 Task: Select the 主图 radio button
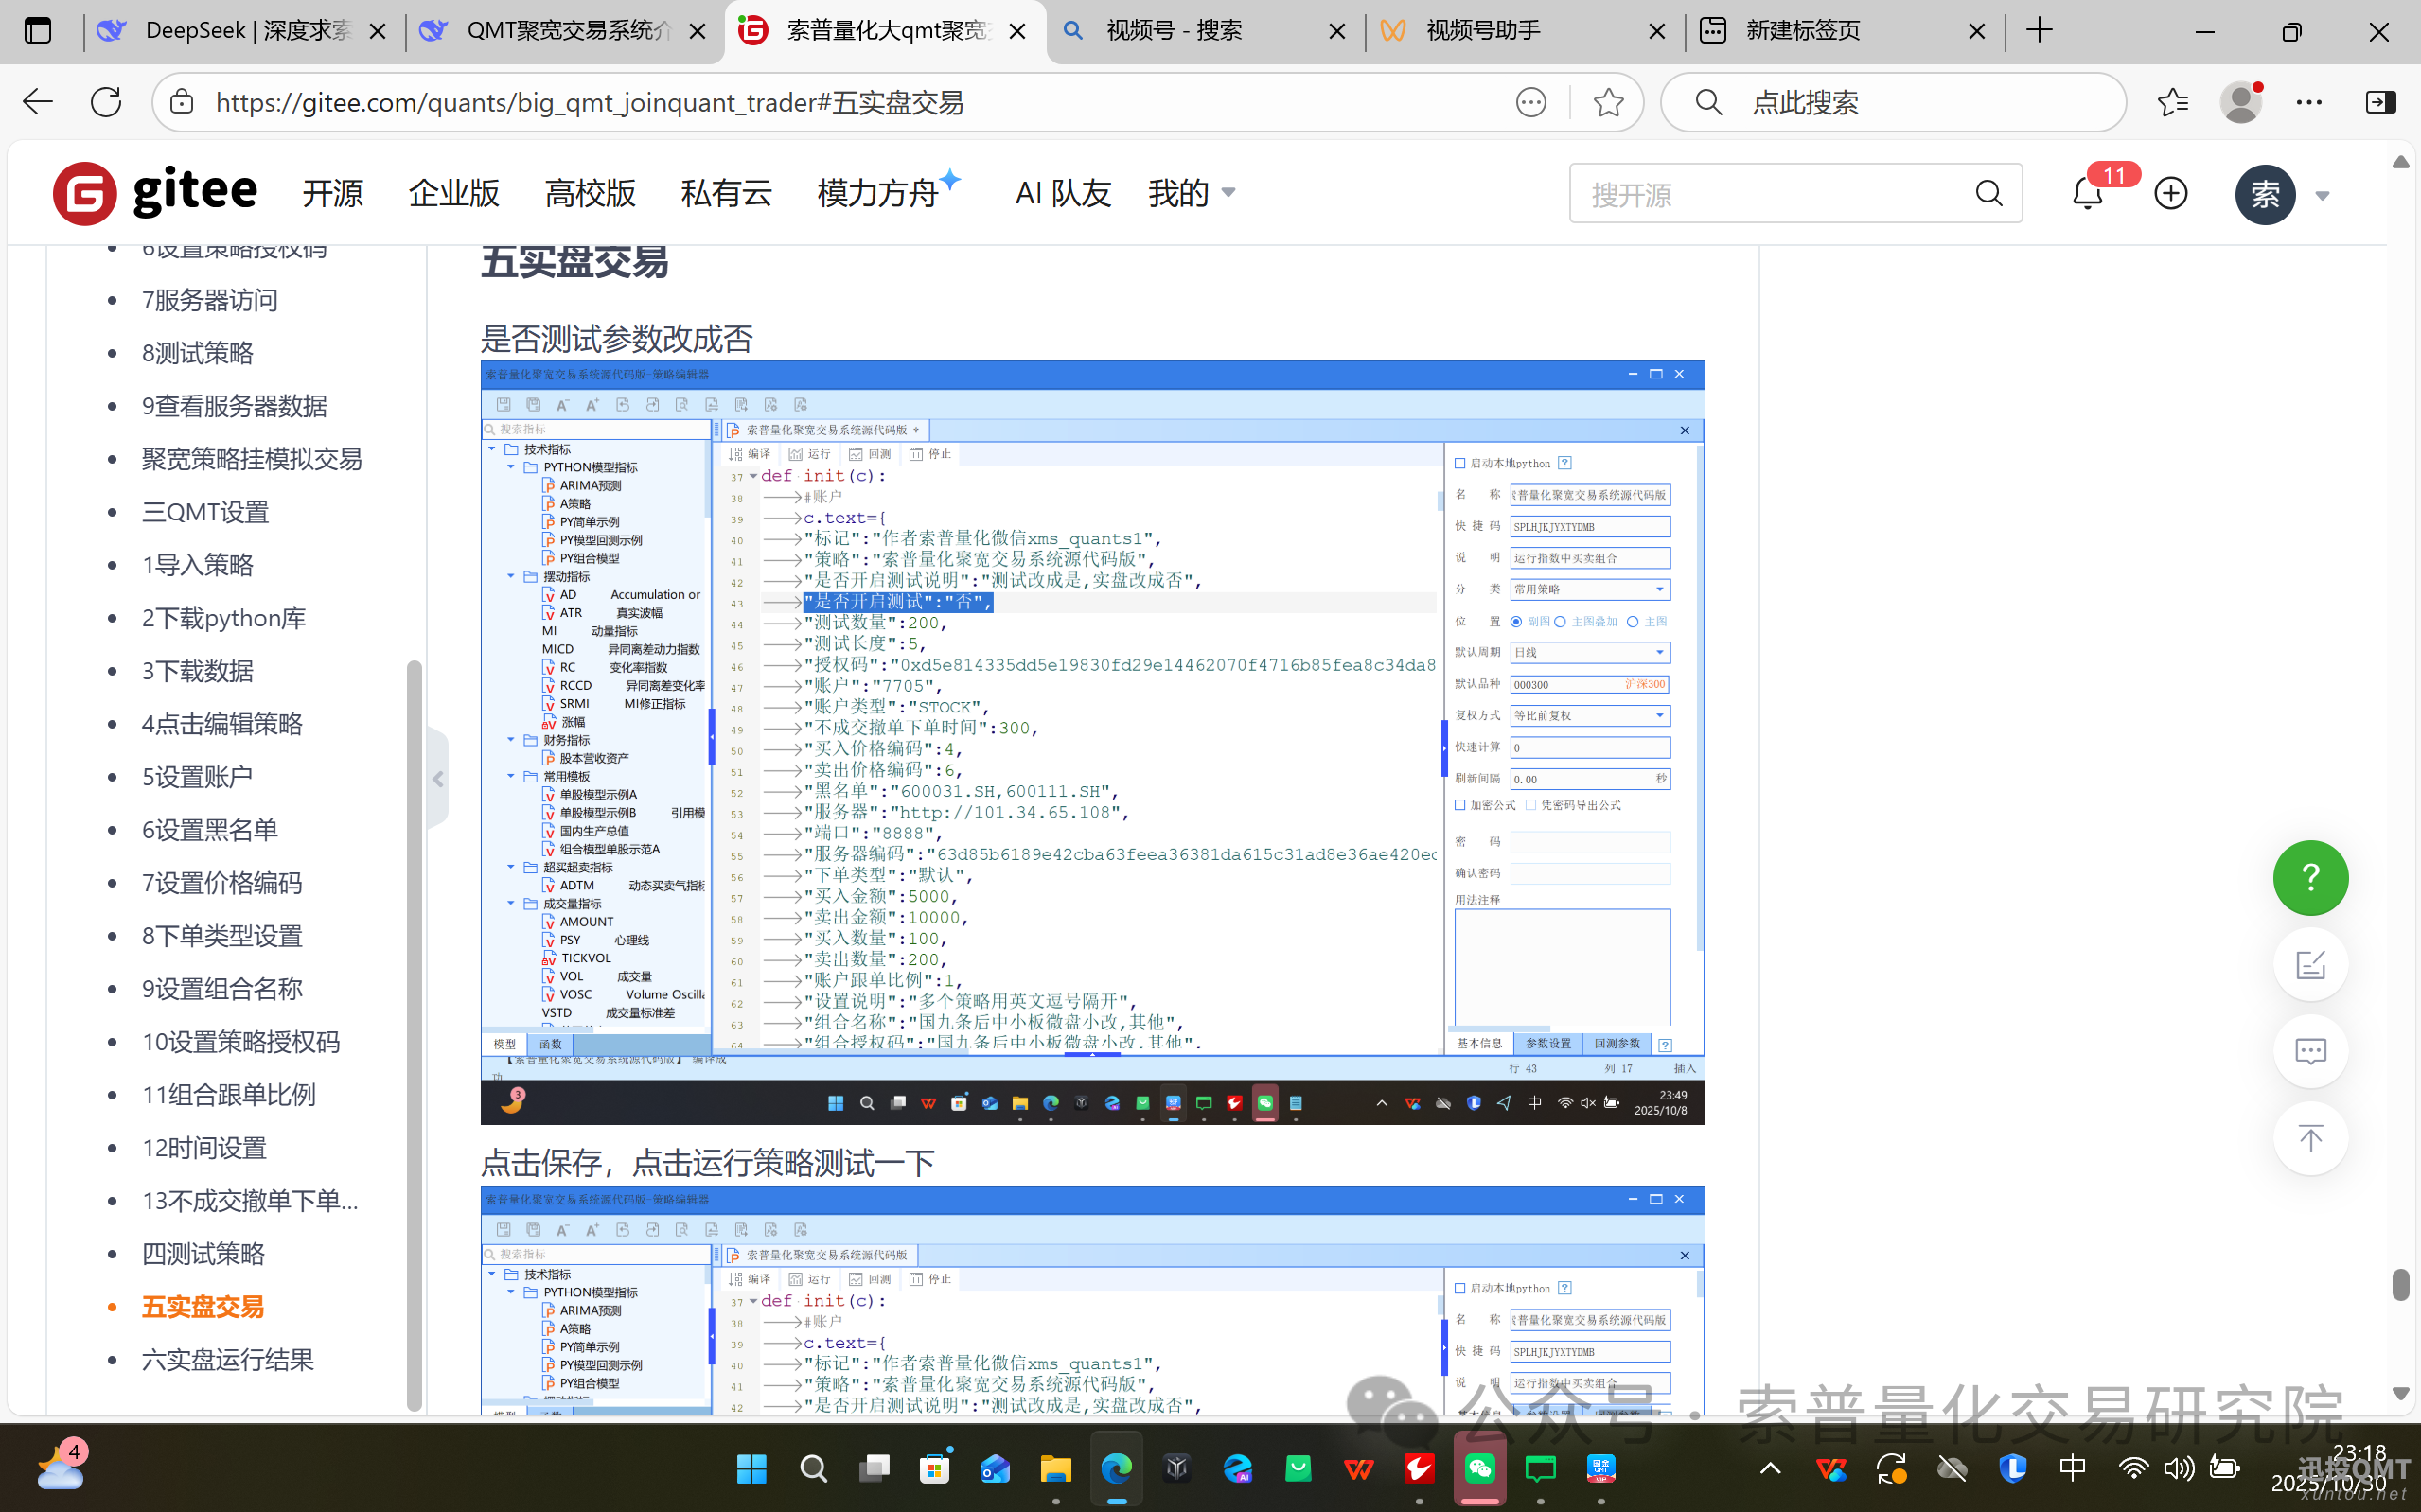tap(1634, 621)
